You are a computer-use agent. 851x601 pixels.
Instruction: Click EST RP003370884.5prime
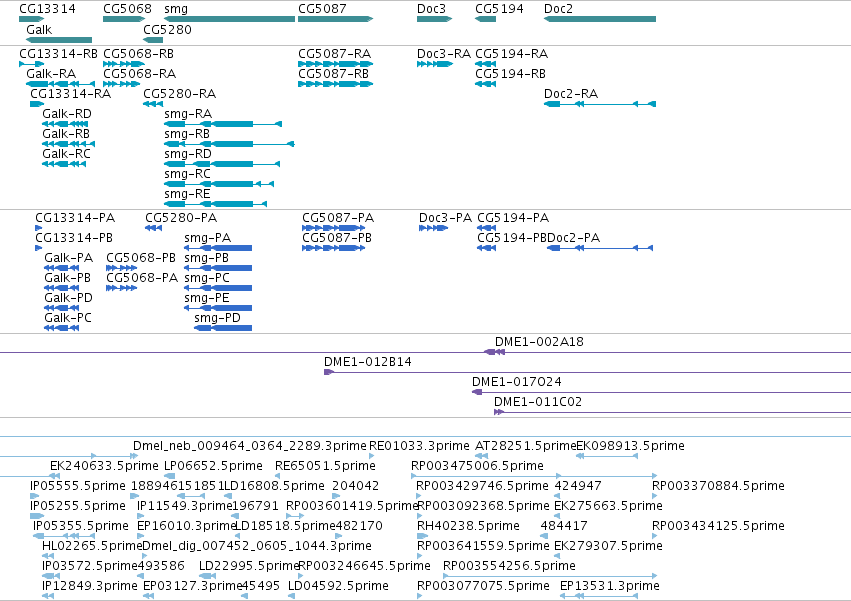718,486
